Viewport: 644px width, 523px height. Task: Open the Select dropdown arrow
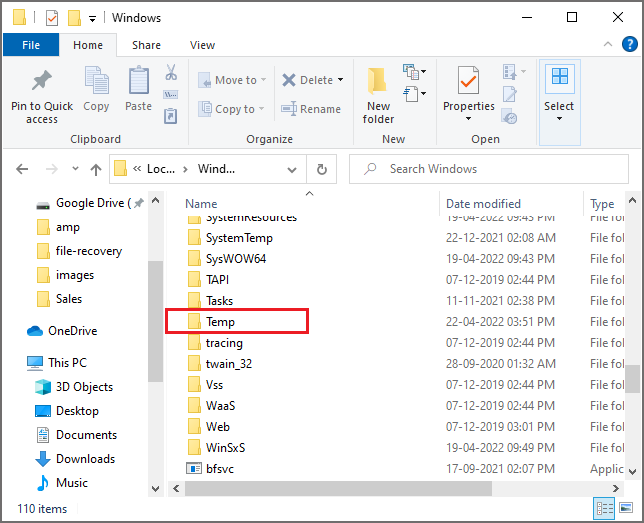pos(559,119)
